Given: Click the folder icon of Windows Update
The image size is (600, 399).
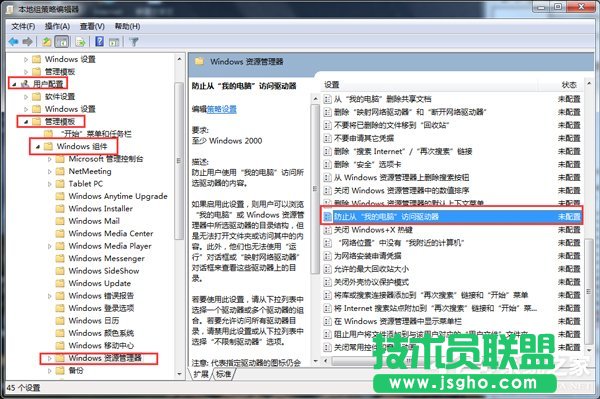Looking at the screenshot, I should coord(60,283).
